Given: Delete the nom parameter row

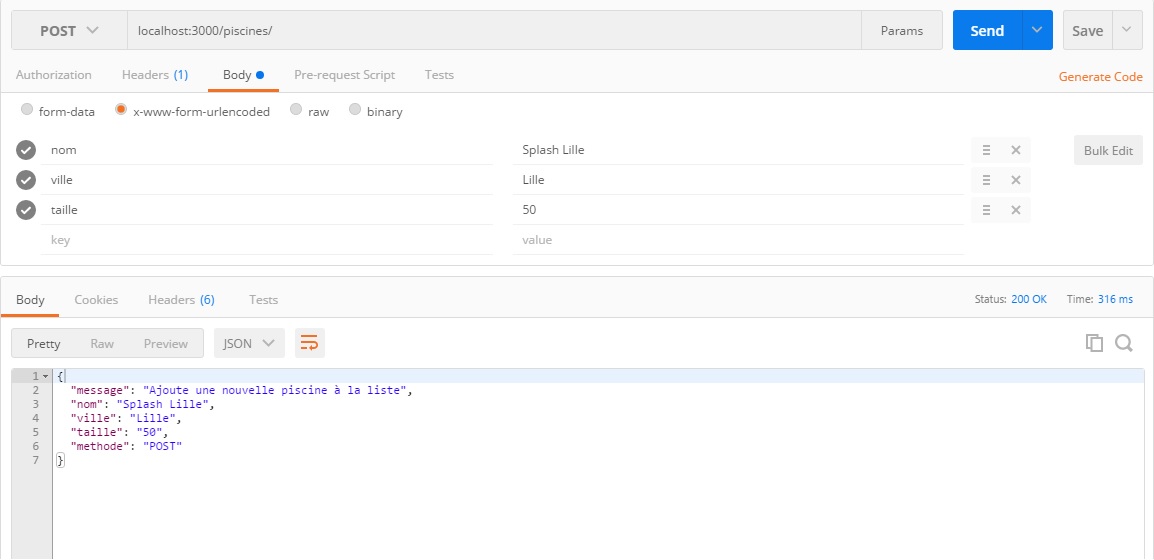Looking at the screenshot, I should pyautogui.click(x=1016, y=150).
